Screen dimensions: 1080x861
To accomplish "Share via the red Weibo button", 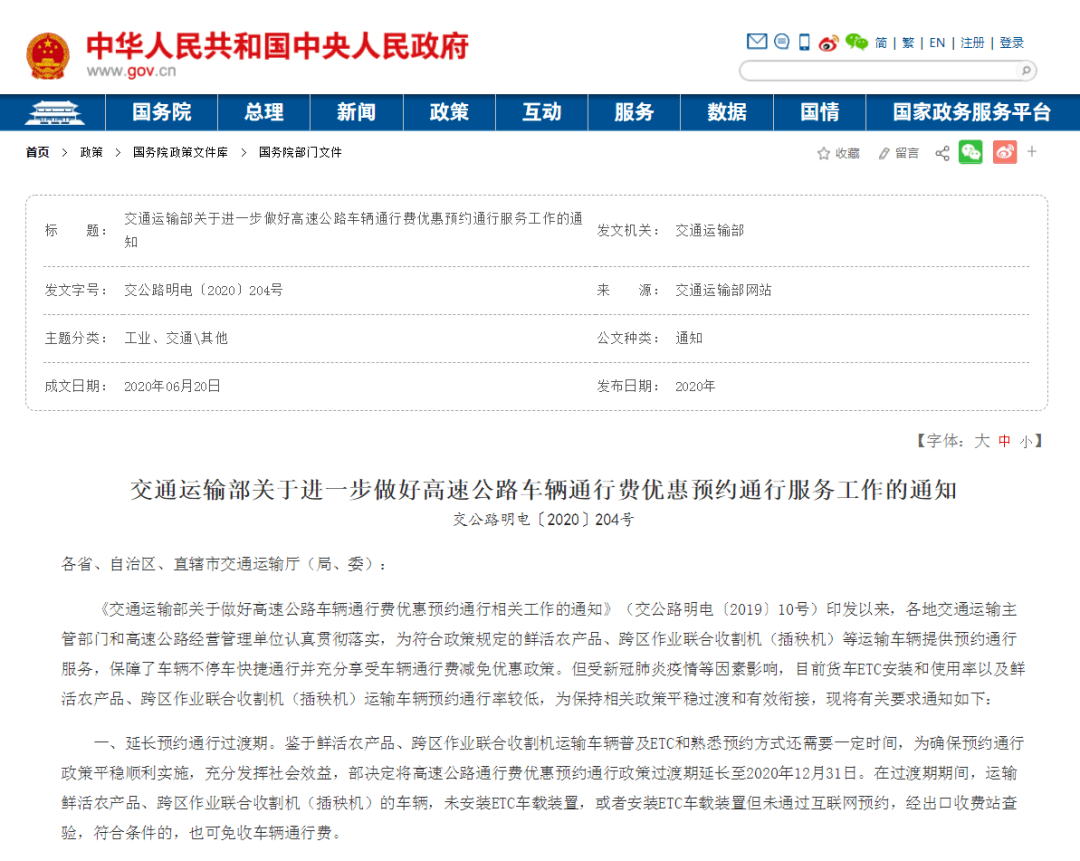I will pos(1005,152).
